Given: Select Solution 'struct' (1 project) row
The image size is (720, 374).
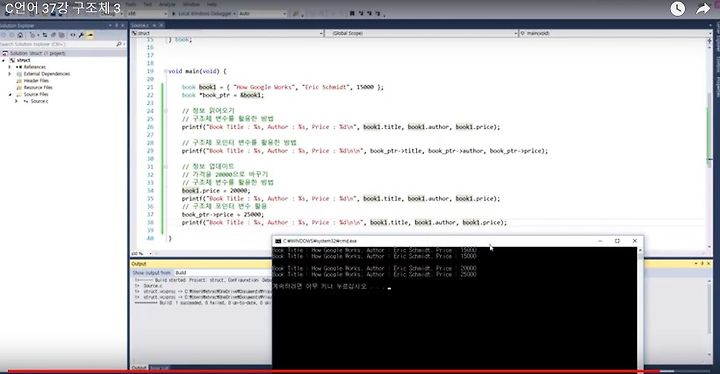Looking at the screenshot, I should coord(64,53).
